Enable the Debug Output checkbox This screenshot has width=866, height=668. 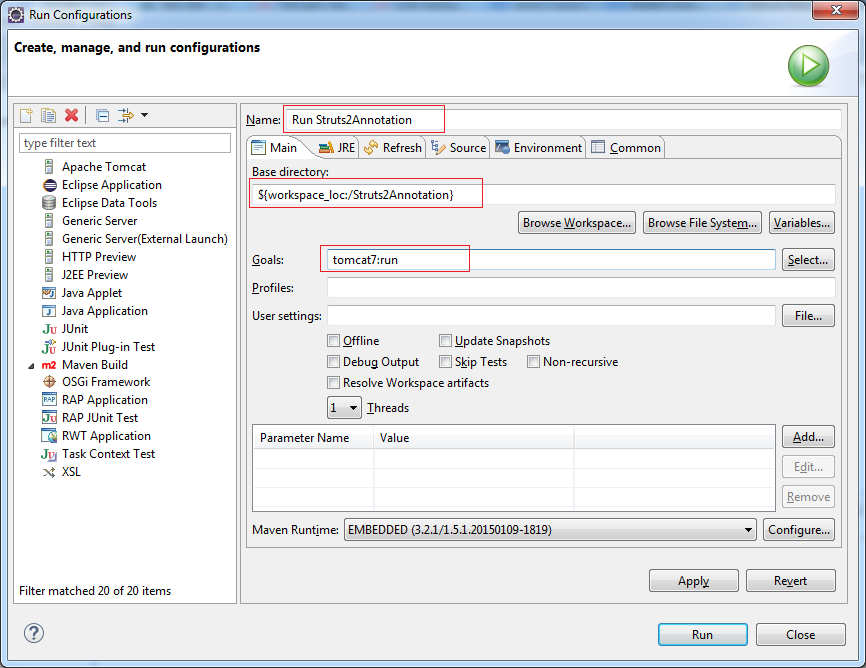click(333, 361)
